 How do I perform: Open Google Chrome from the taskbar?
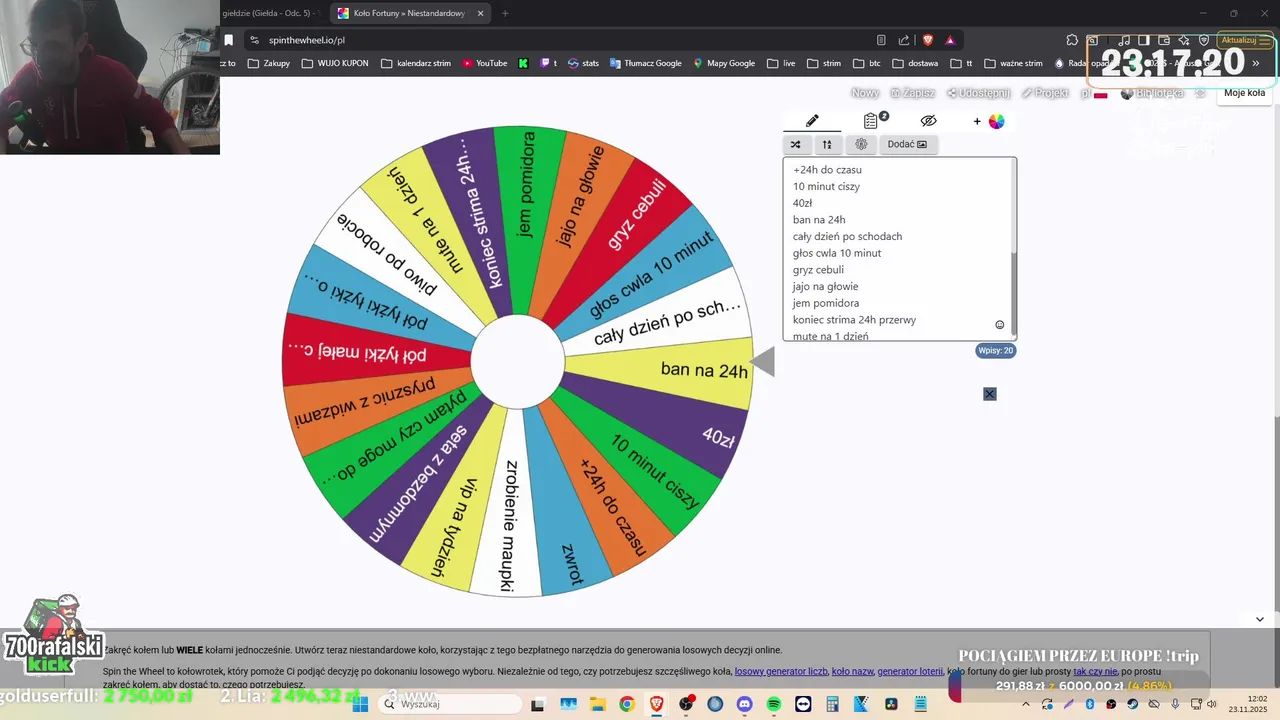pos(626,704)
